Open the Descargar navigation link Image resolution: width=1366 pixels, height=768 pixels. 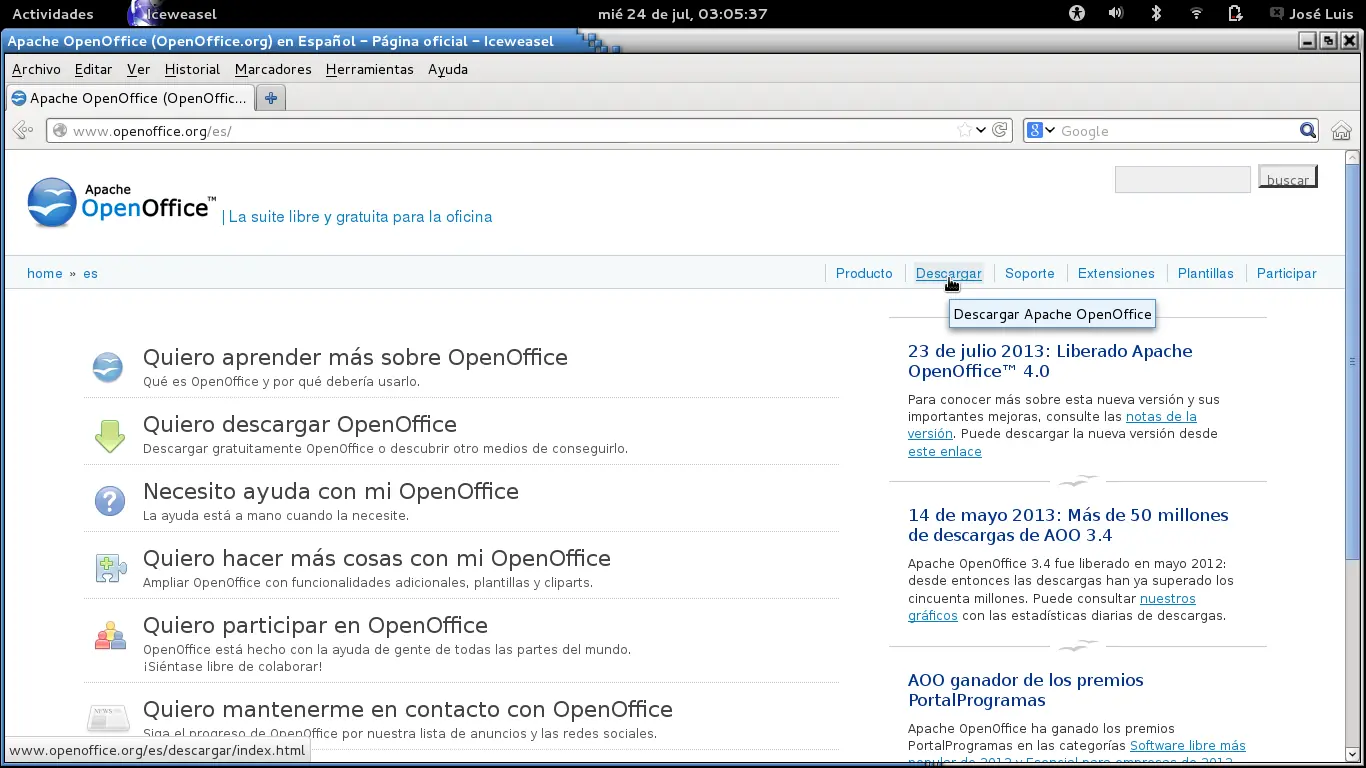[x=949, y=273]
